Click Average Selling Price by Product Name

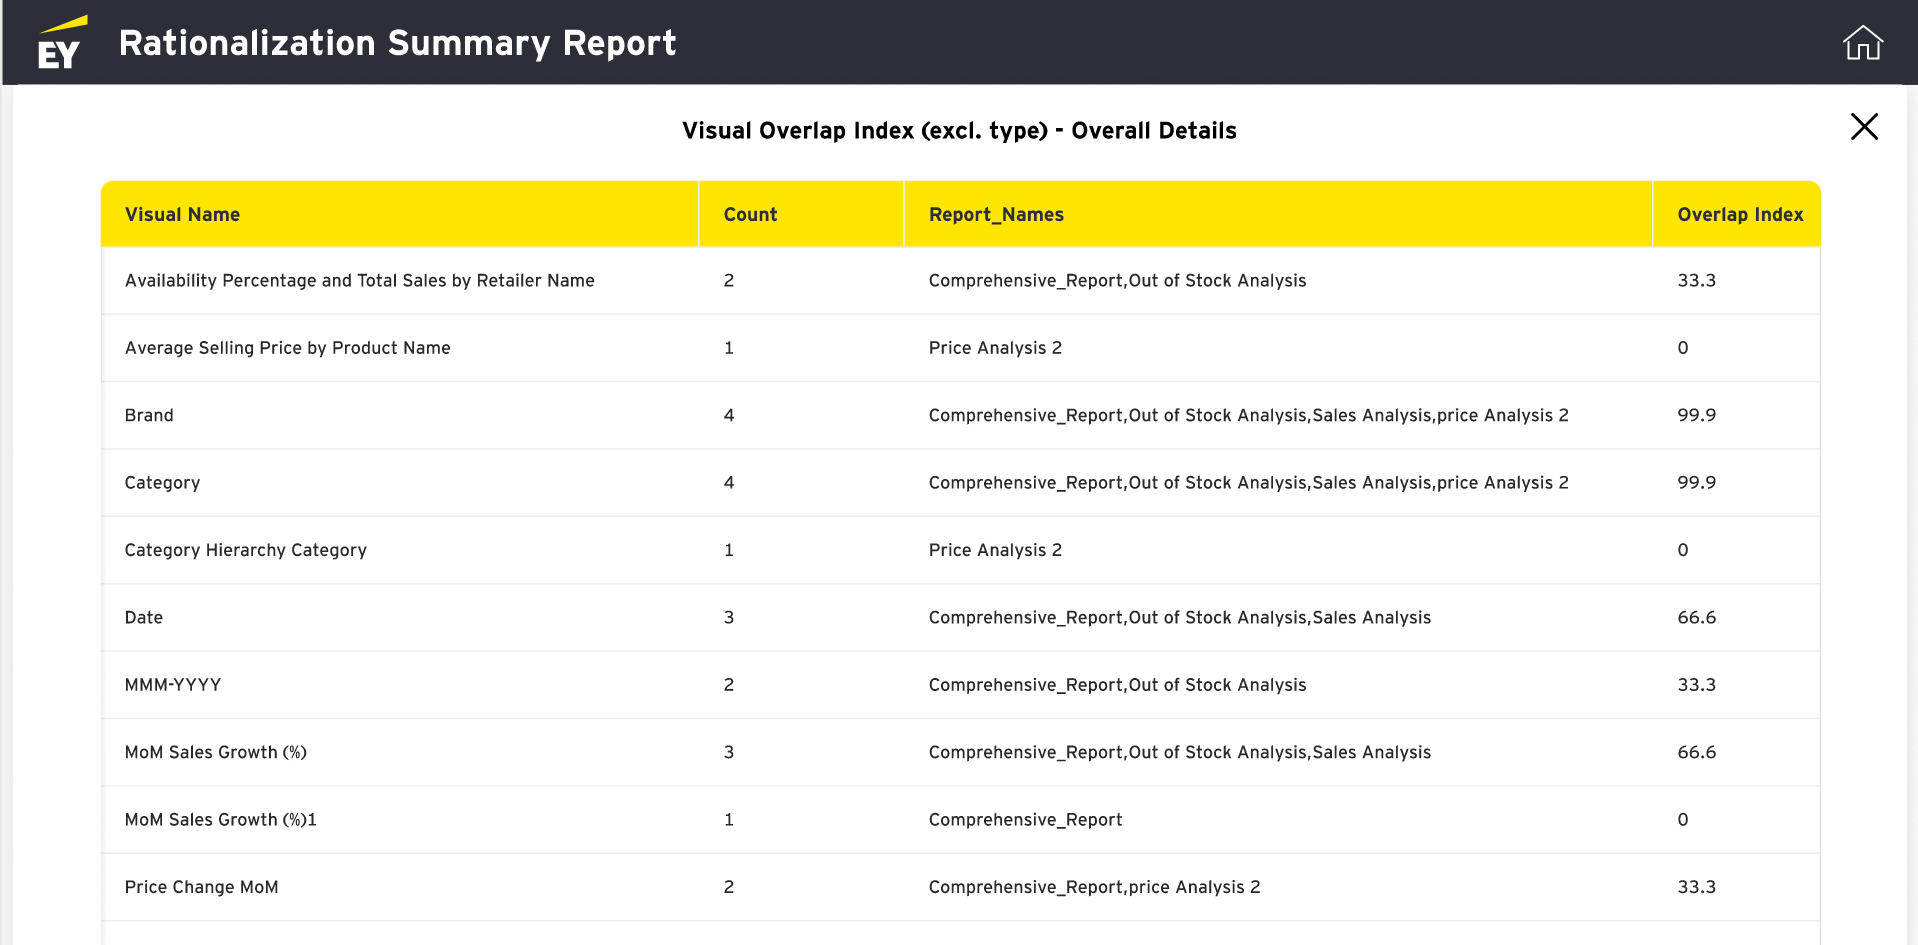click(x=287, y=348)
